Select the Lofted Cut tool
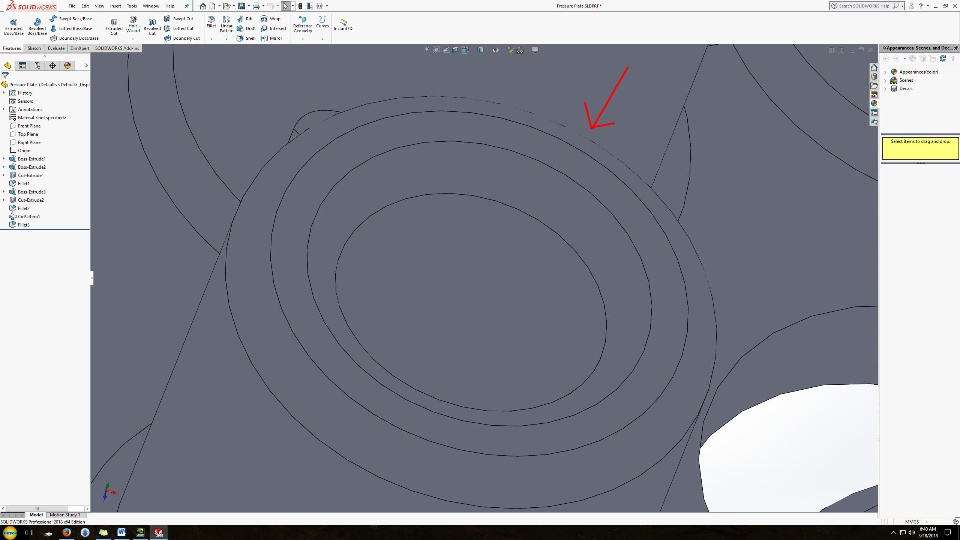The height and width of the screenshot is (540, 960). [179, 28]
